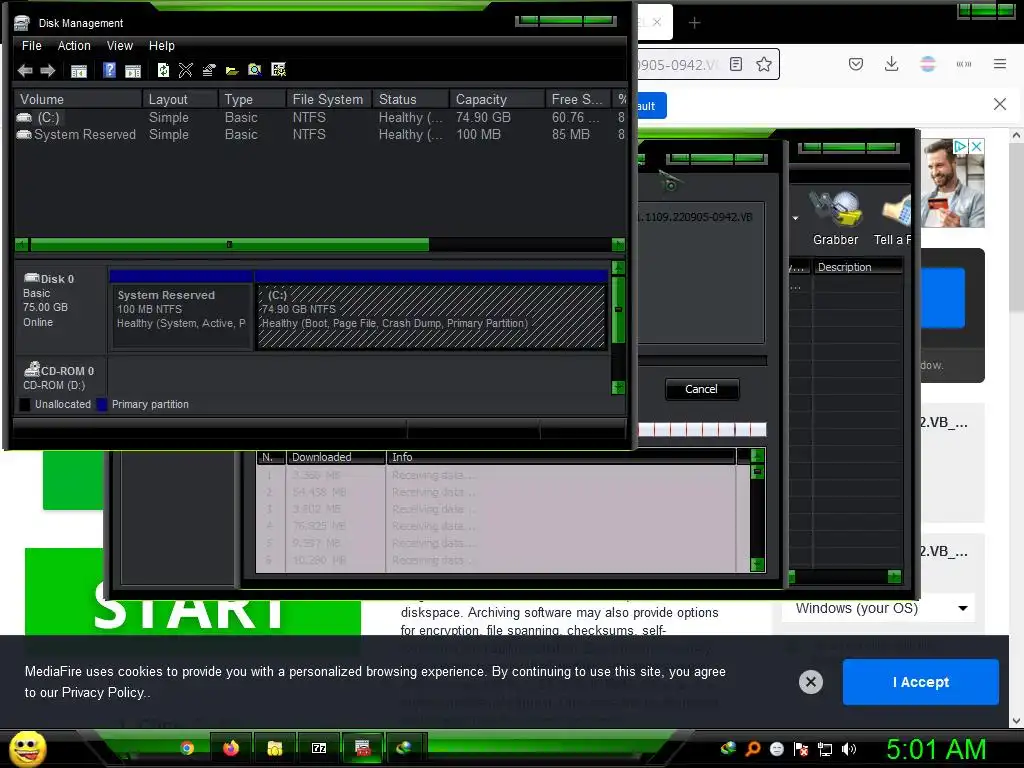Click the Status column header
The height and width of the screenshot is (768, 1024).
coord(411,99)
